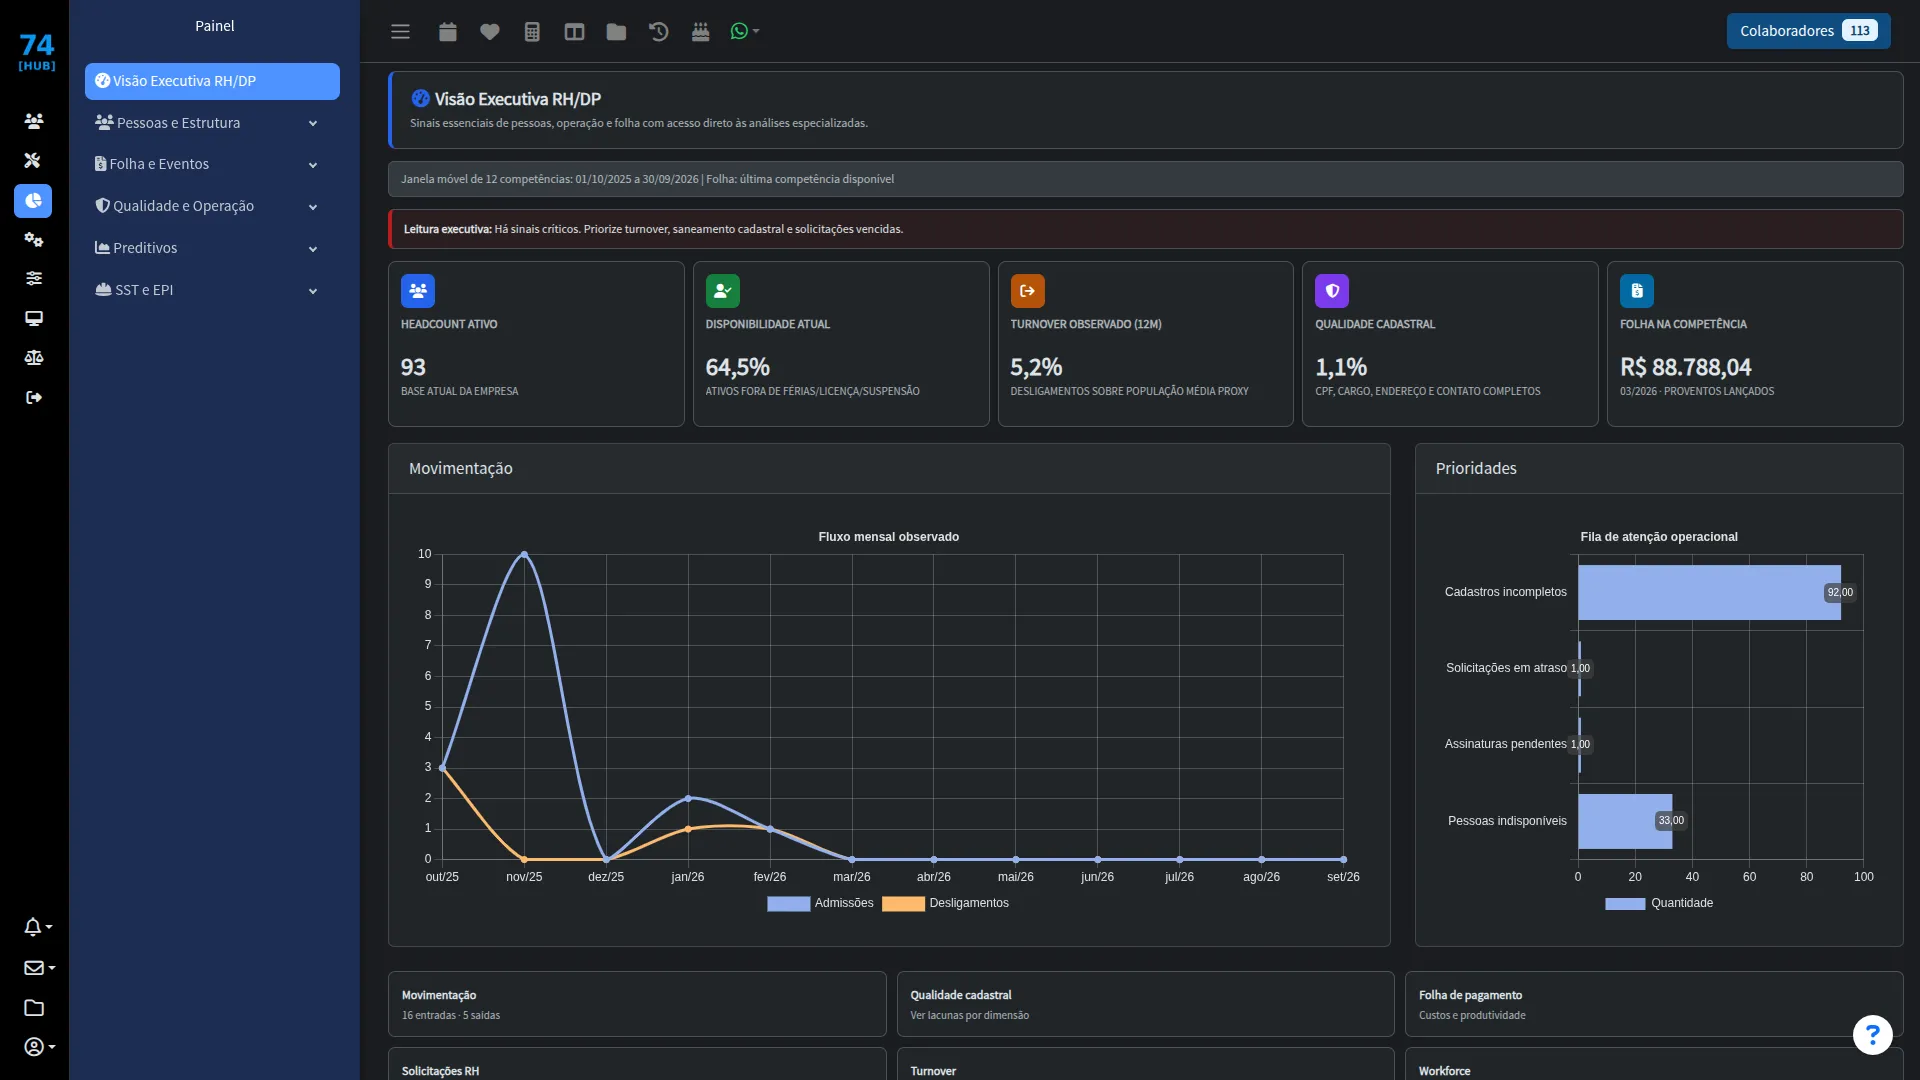
Task: Click the Turnover Observado card icon
Action: tap(1027, 291)
